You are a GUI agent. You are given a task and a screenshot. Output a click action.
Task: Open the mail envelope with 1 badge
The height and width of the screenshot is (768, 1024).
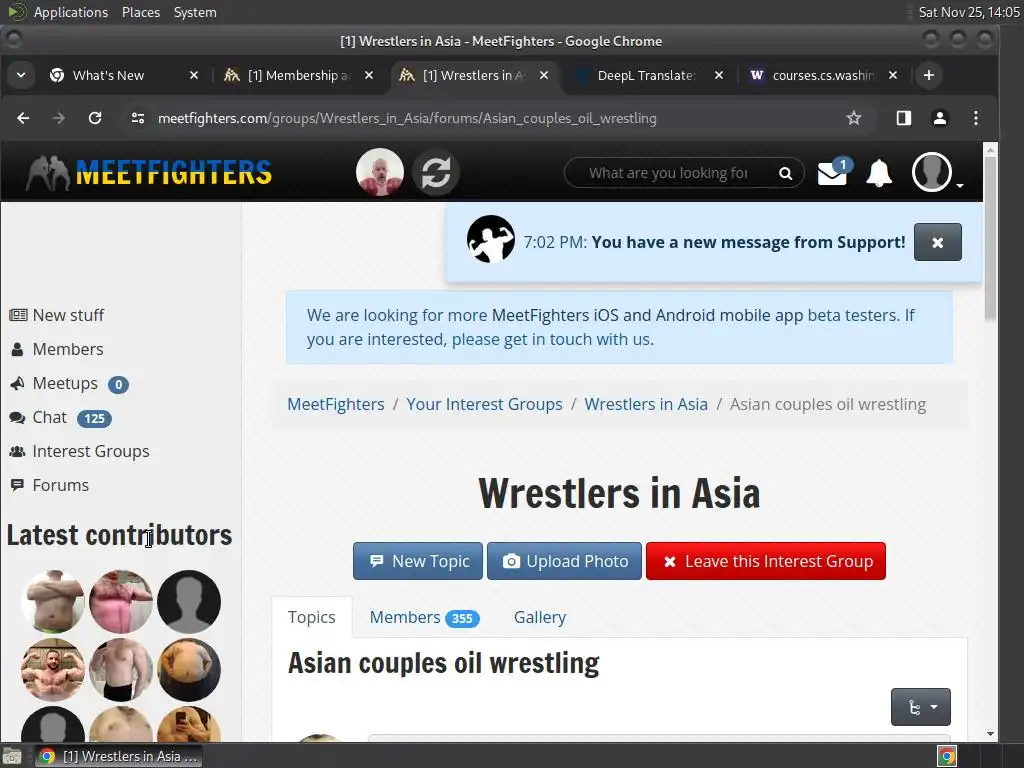pos(834,172)
